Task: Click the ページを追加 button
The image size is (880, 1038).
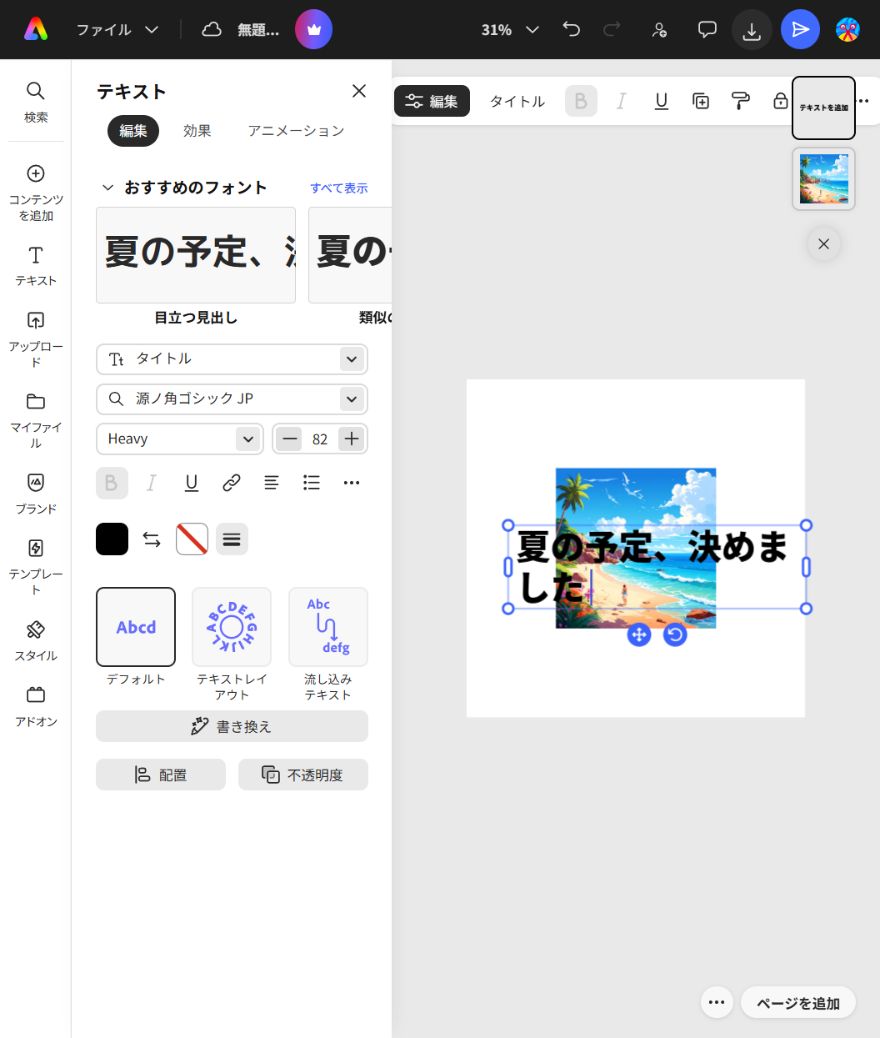Action: coord(798,1003)
